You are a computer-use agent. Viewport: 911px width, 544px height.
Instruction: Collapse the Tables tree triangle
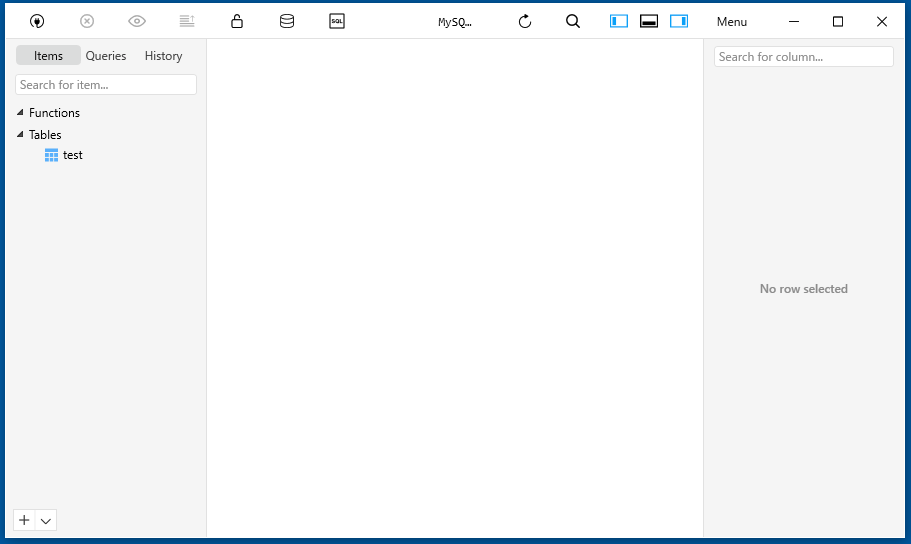coord(20,134)
